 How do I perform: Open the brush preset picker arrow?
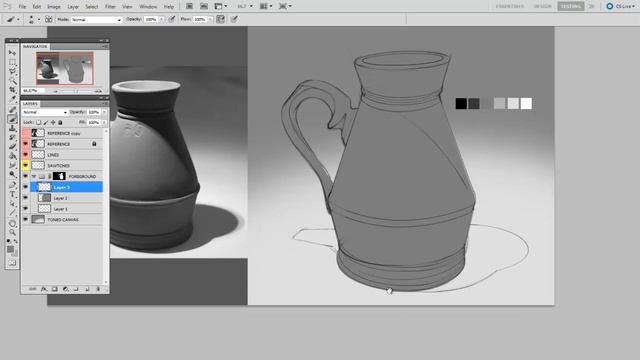39,19
